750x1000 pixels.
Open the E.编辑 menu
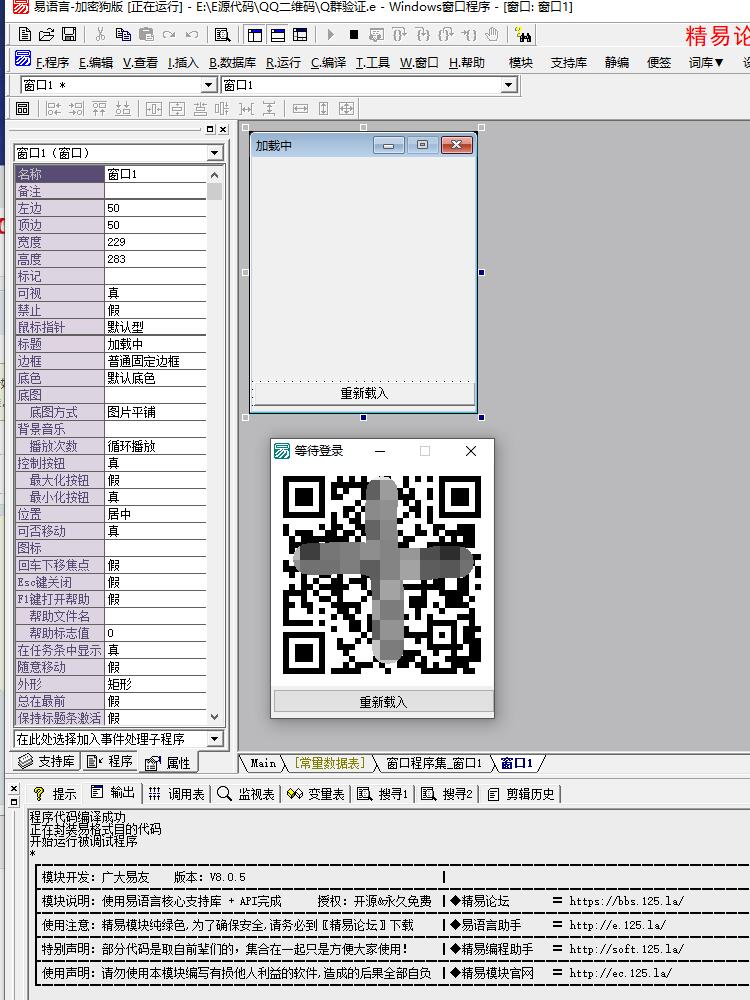[96, 62]
